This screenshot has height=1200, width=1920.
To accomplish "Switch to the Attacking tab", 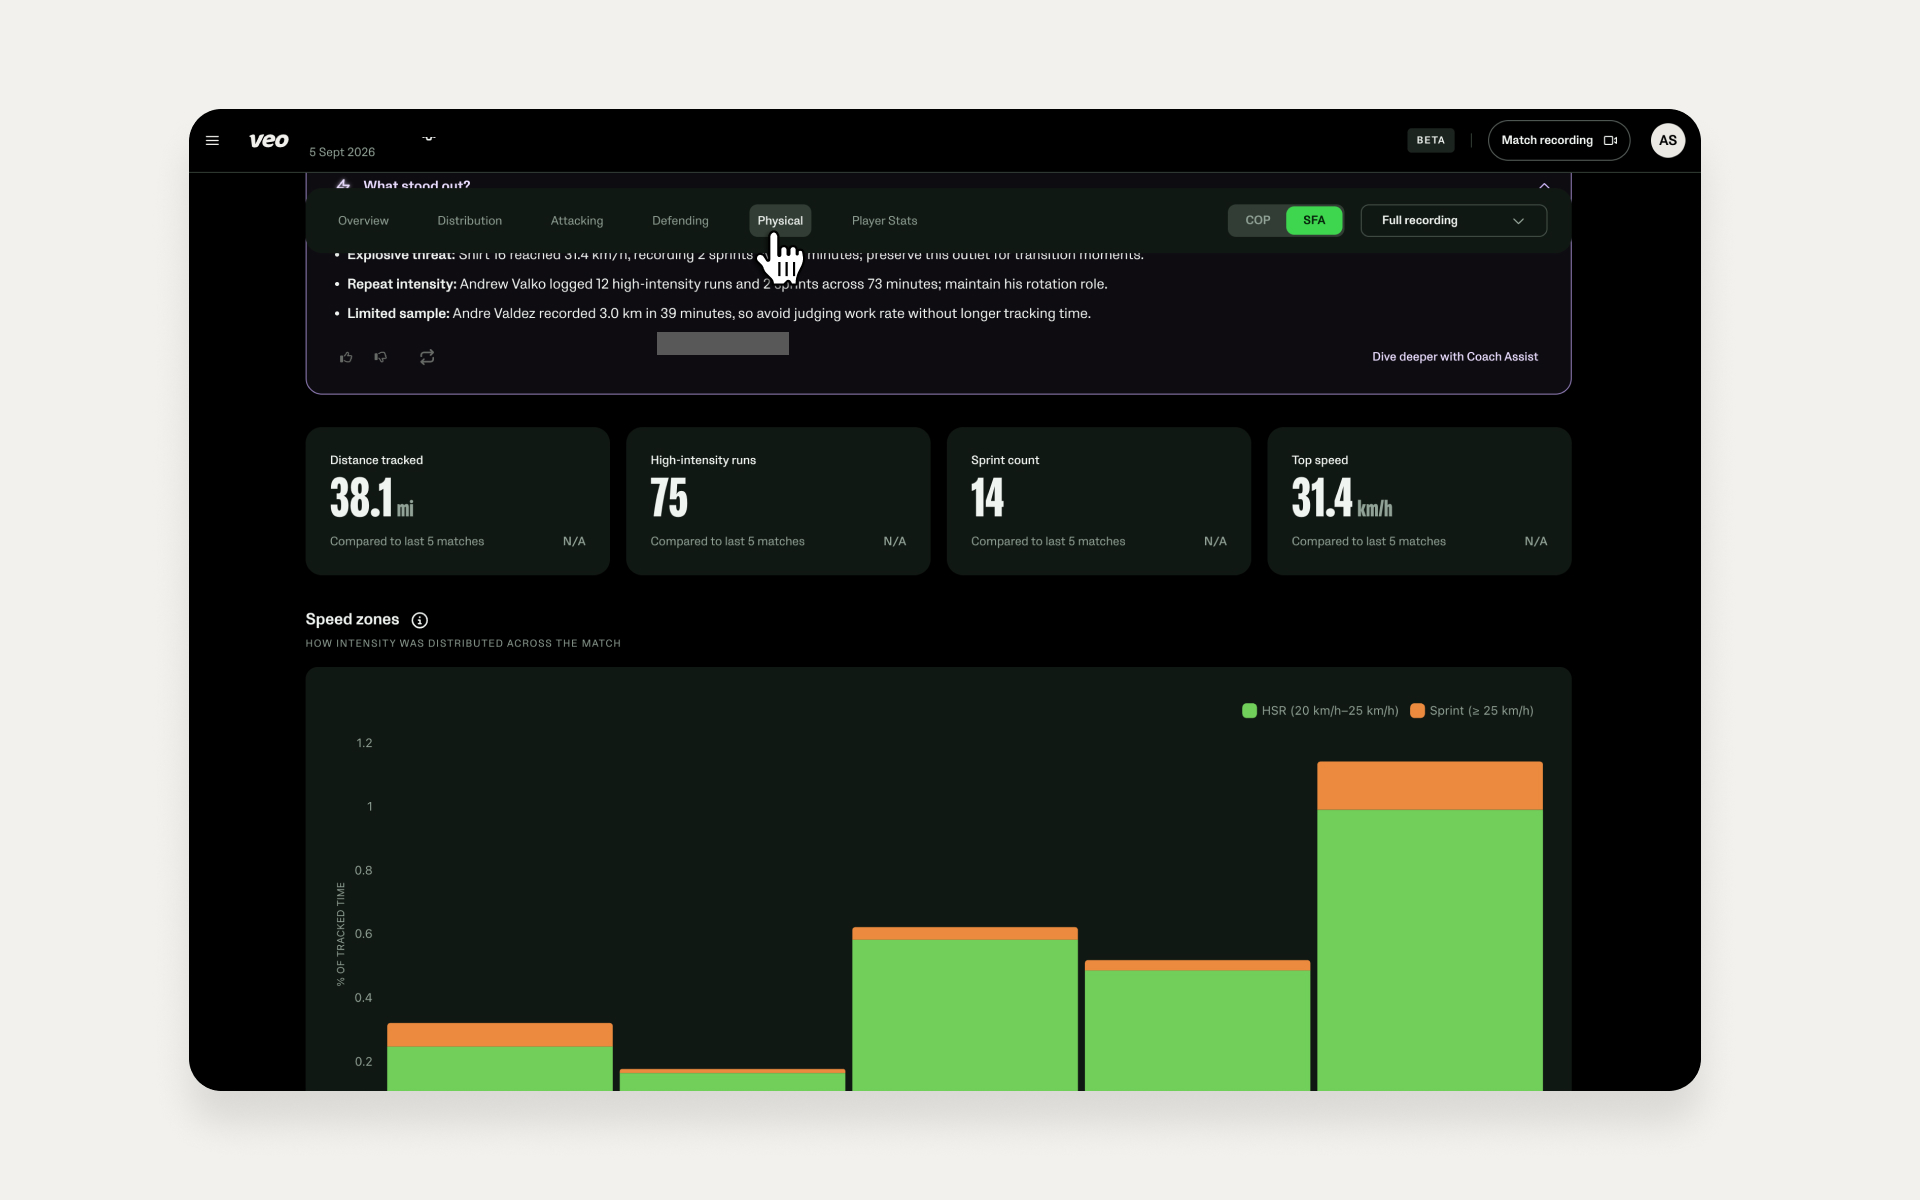I will 577,221.
